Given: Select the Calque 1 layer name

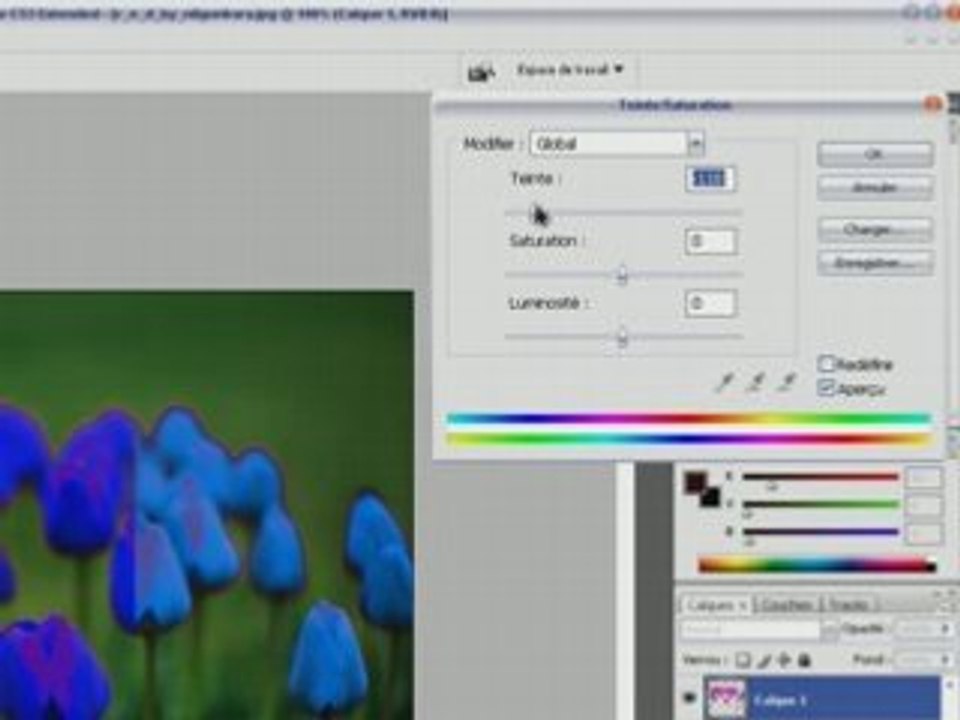Looking at the screenshot, I should pos(780,700).
